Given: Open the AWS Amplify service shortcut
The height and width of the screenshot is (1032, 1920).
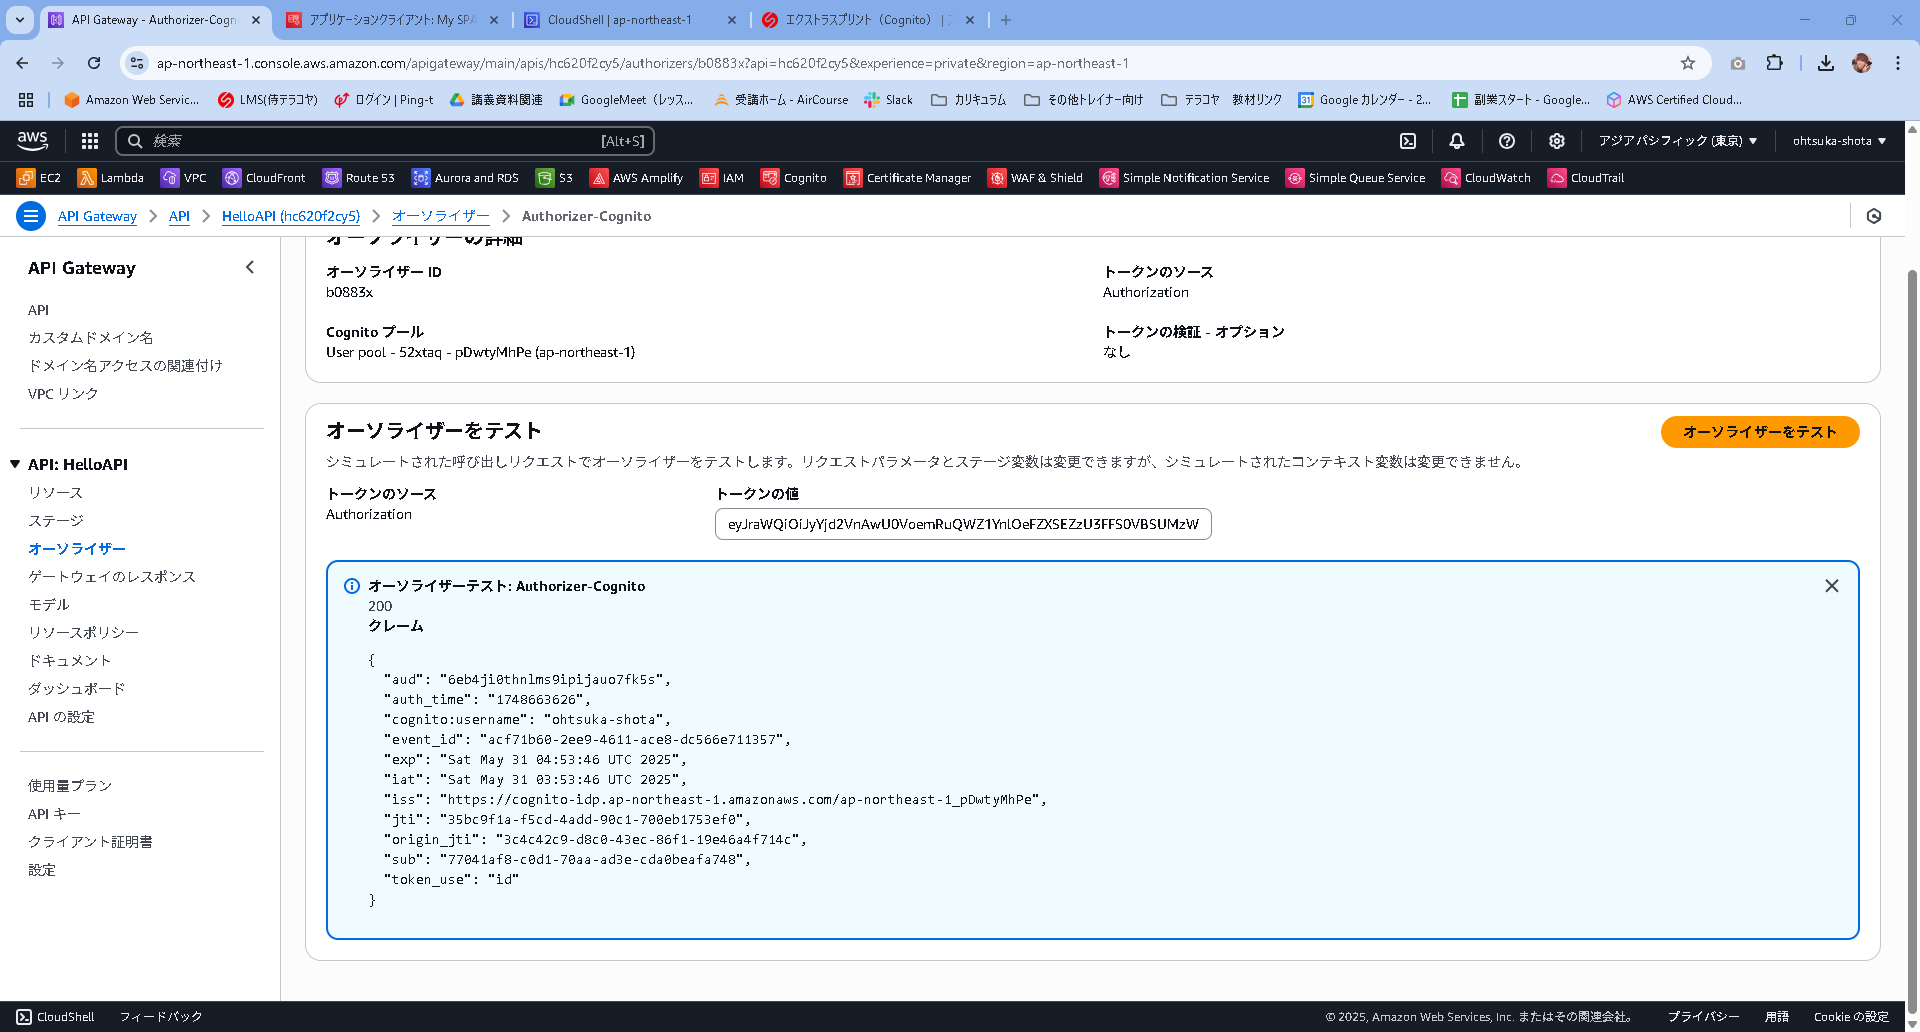Looking at the screenshot, I should tap(636, 177).
